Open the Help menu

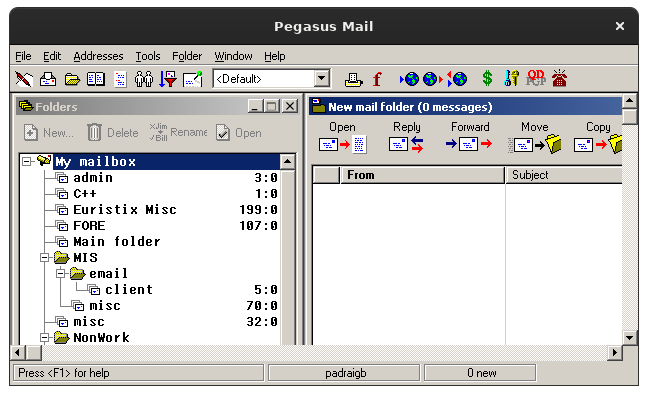tap(275, 56)
